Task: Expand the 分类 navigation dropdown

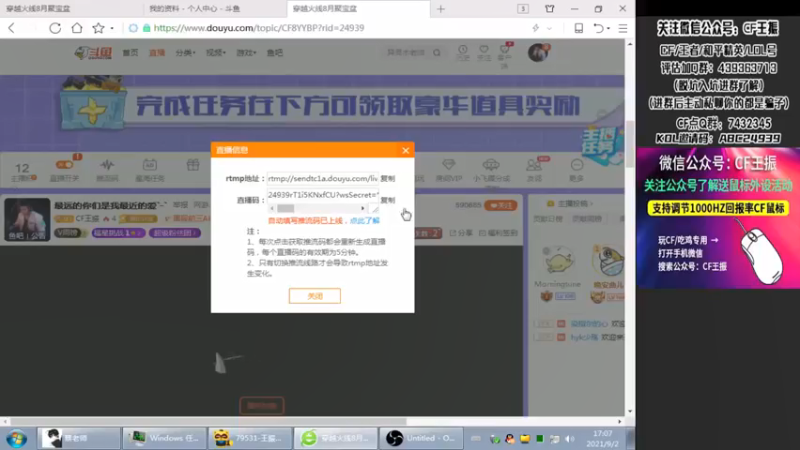Action: tap(185, 53)
